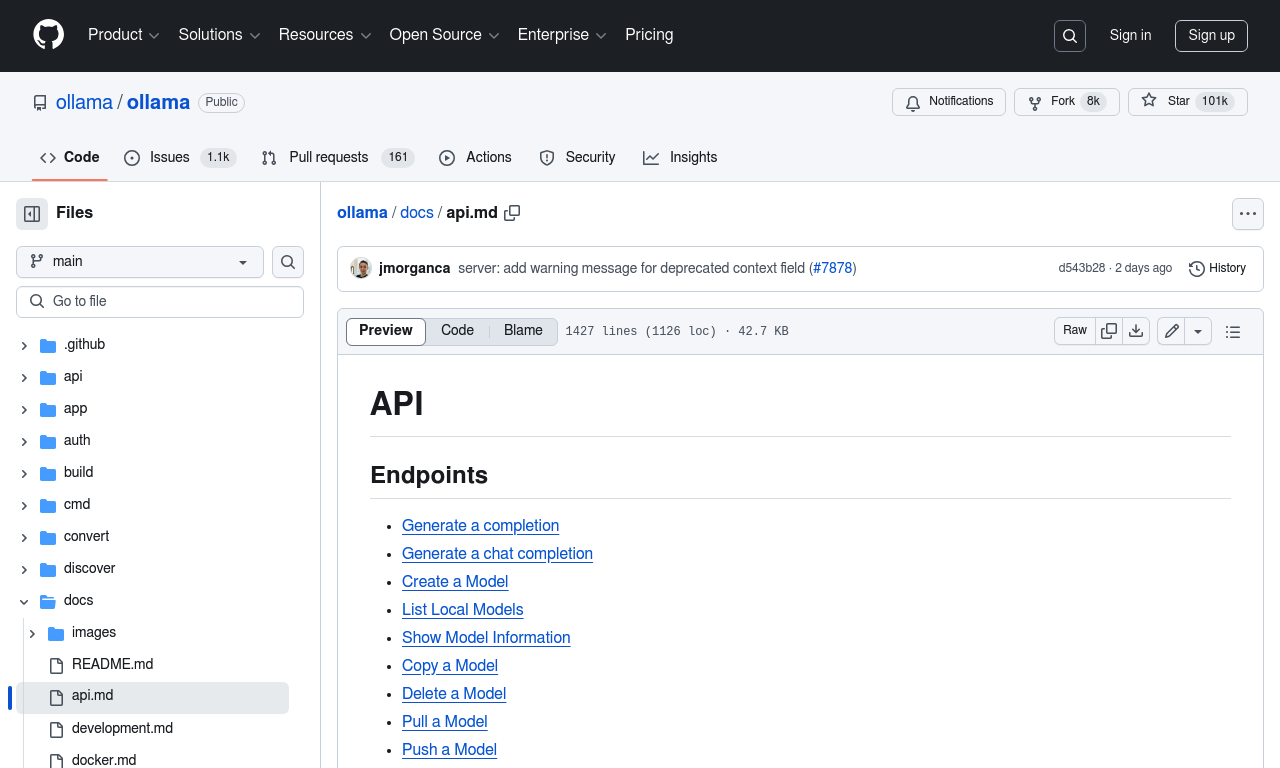Click the Sign in link

pos(1130,35)
